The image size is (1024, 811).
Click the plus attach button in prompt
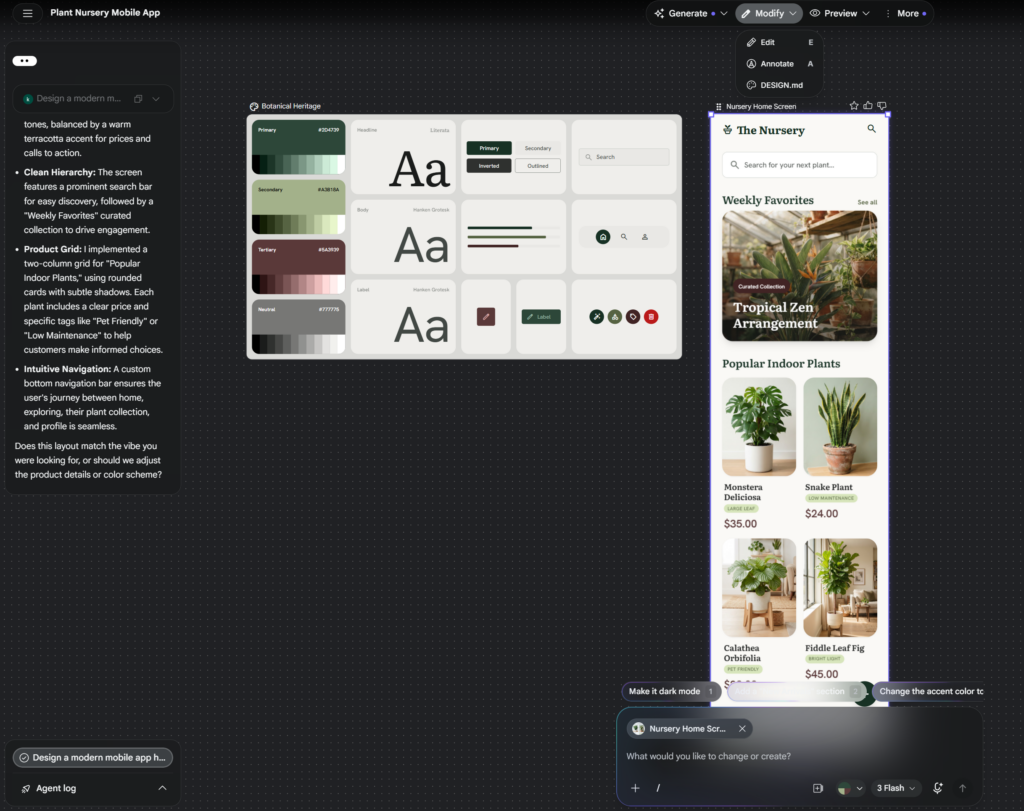coord(635,788)
